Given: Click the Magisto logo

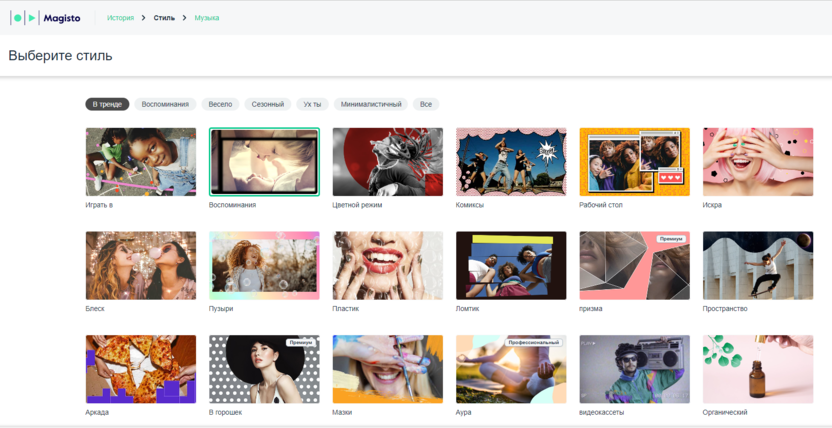Looking at the screenshot, I should tap(46, 18).
